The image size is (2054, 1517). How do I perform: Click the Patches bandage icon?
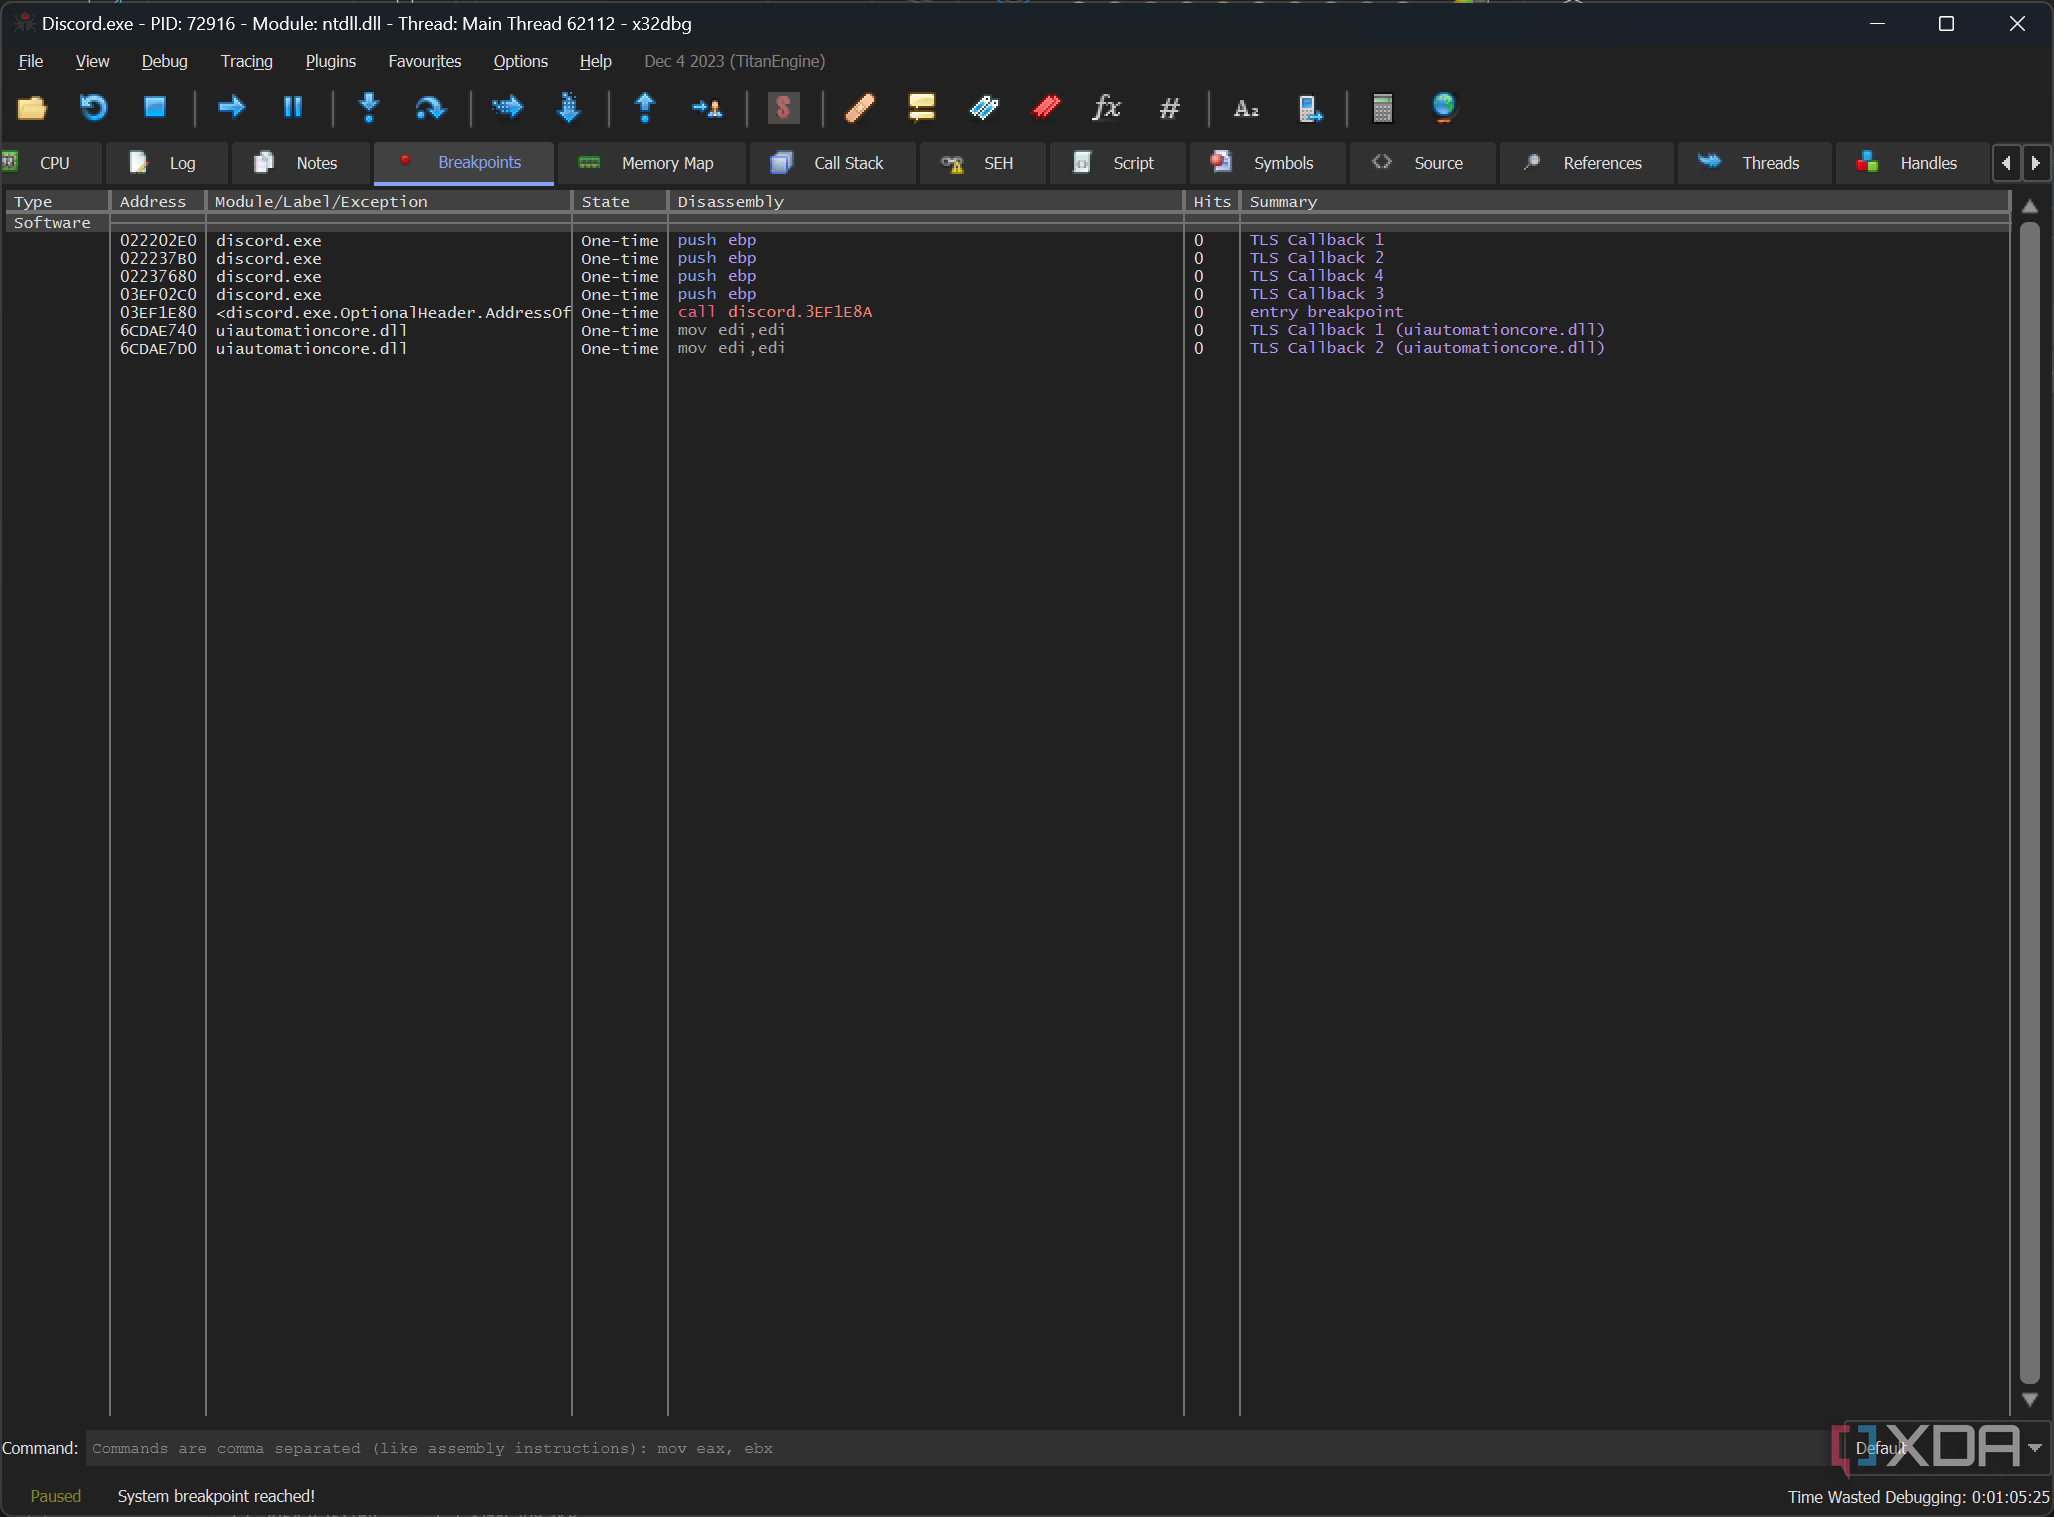tap(860, 107)
